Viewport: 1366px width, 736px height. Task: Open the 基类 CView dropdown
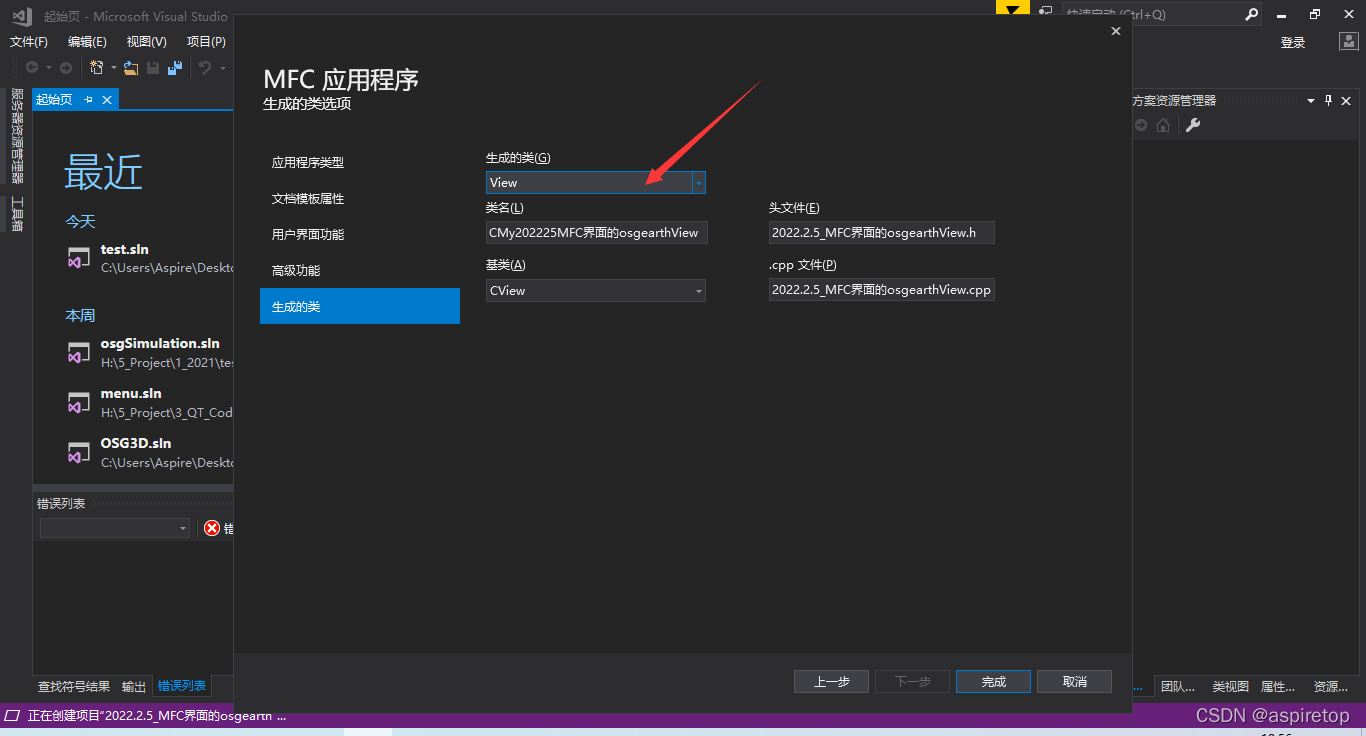click(699, 290)
